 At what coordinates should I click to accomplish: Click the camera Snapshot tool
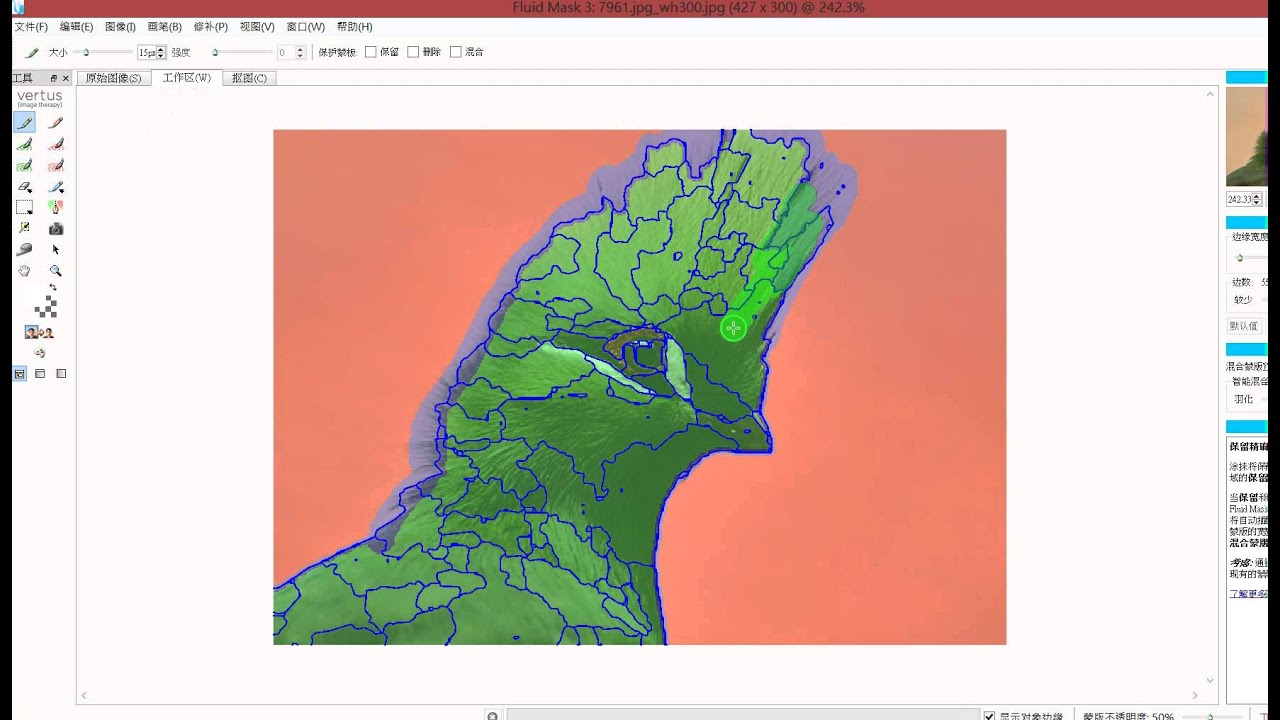click(x=56, y=228)
